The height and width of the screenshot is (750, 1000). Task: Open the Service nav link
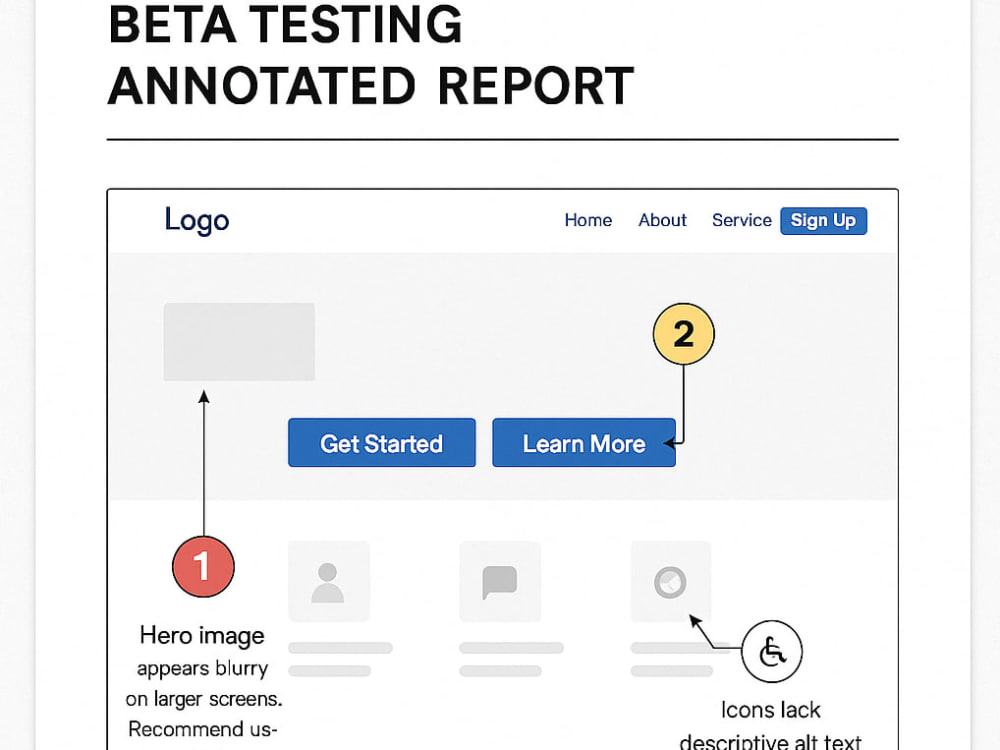(x=742, y=220)
